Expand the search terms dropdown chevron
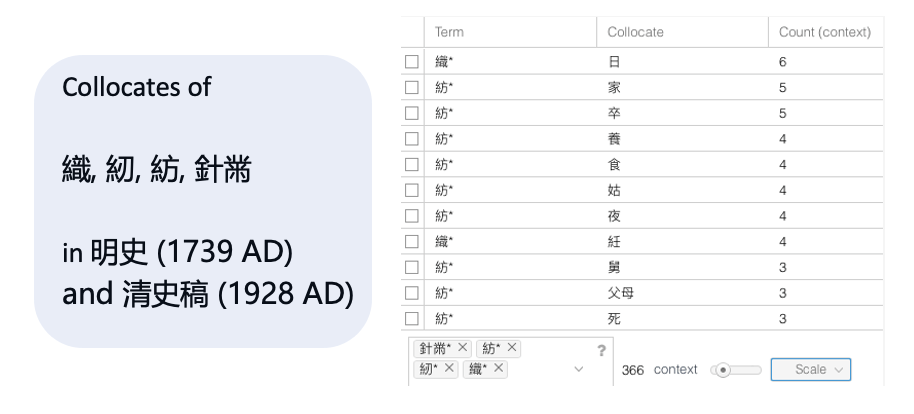Screen dimensions: 914x414 579,370
